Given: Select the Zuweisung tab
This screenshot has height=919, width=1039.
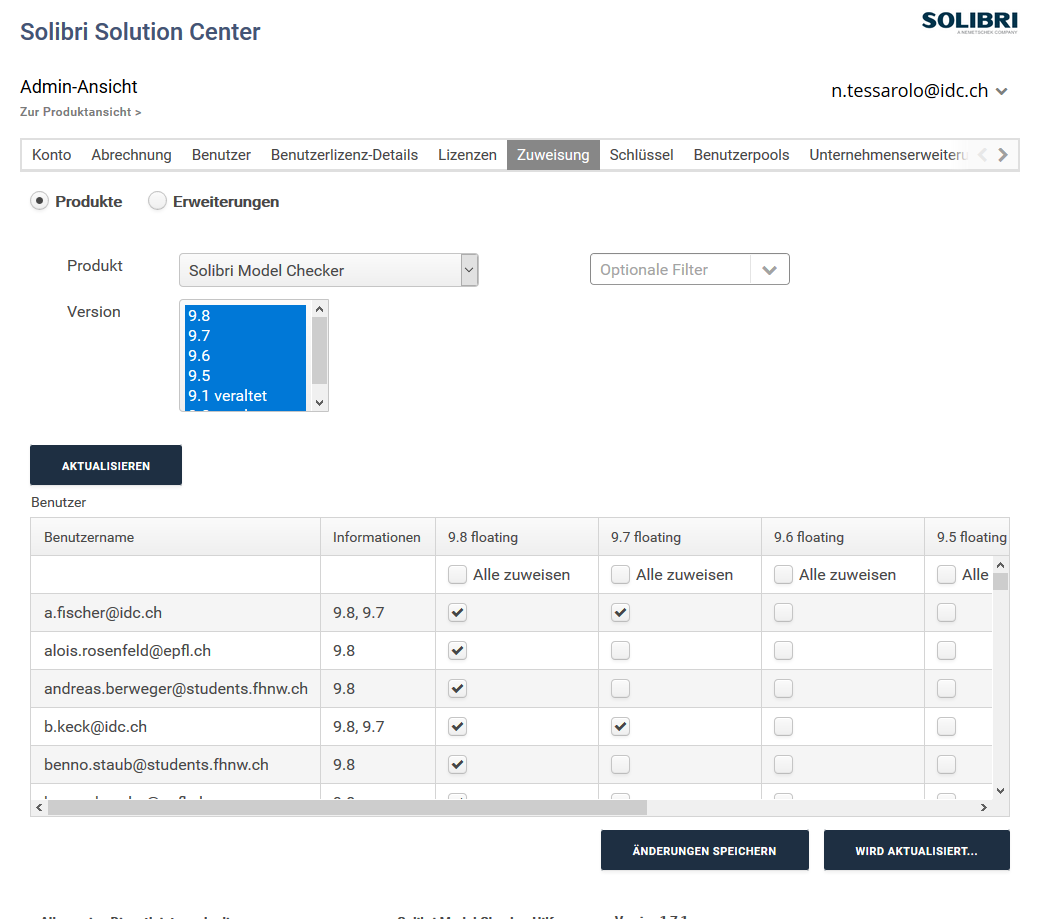Looking at the screenshot, I should tap(553, 155).
